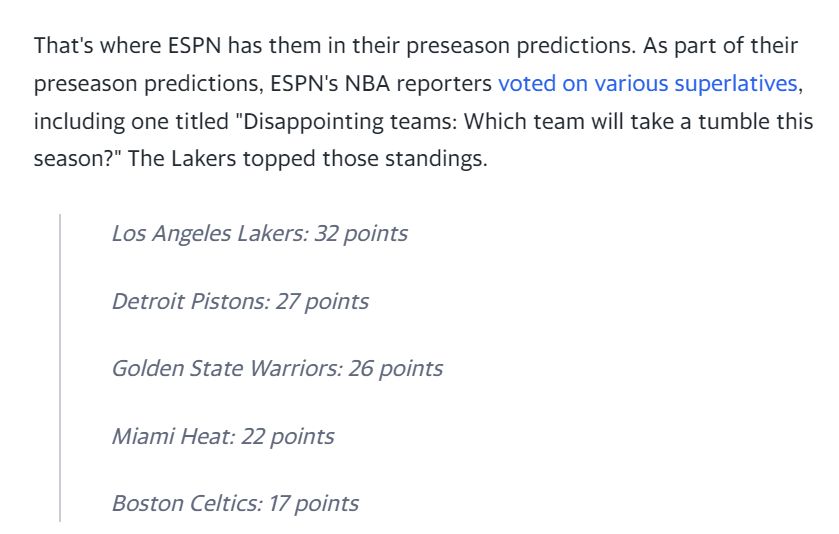839x534 pixels.
Task: Click the quoted "Disappointing teams" title text
Action: pyautogui.click(x=346, y=121)
